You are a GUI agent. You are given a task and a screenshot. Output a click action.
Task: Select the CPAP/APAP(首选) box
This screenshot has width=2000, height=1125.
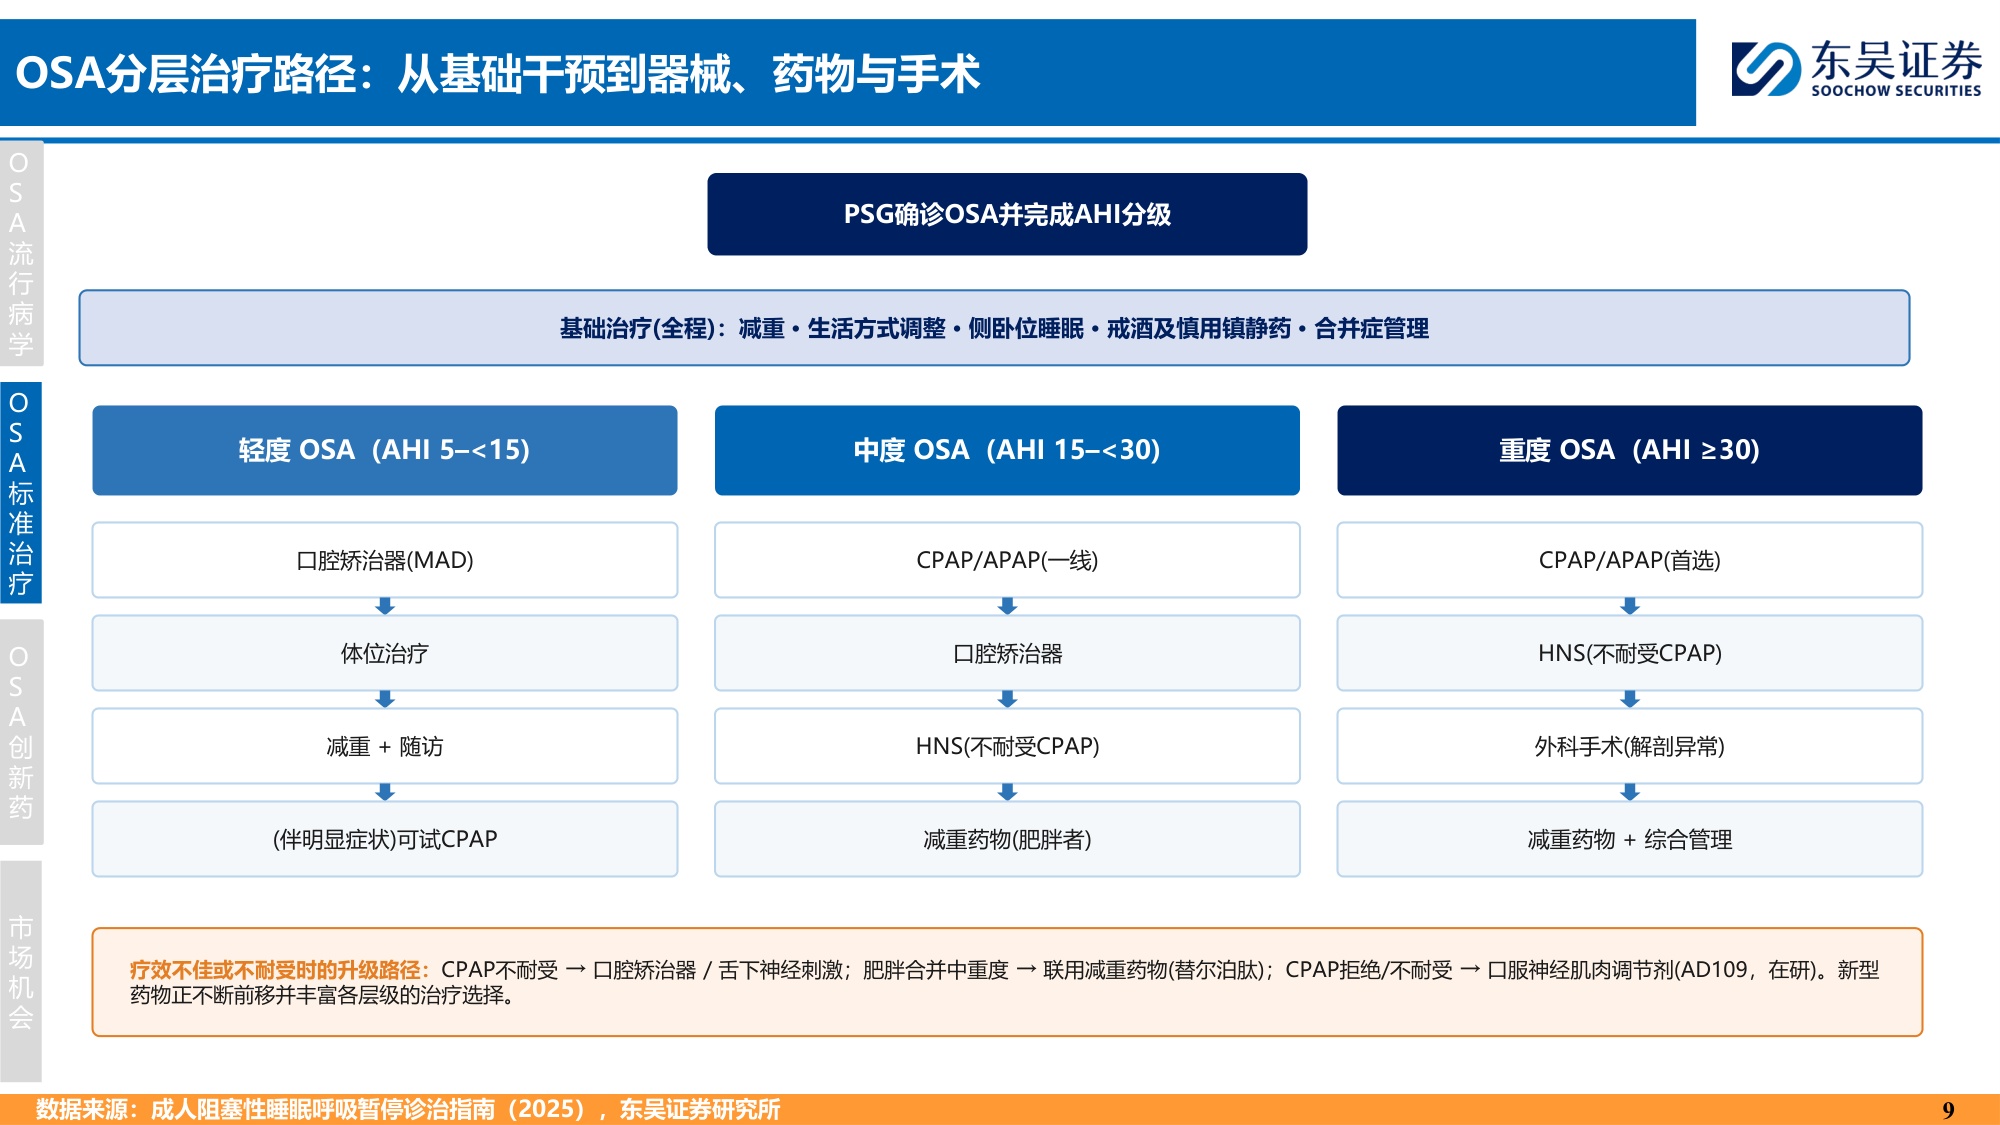tap(1630, 560)
